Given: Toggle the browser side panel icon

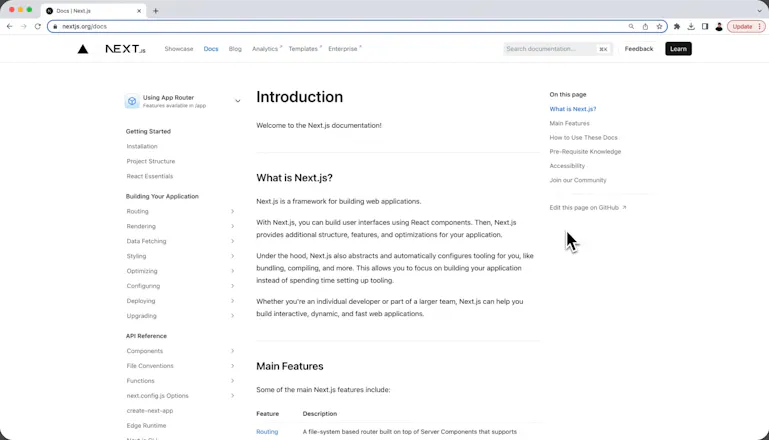Looking at the screenshot, I should 705,26.
